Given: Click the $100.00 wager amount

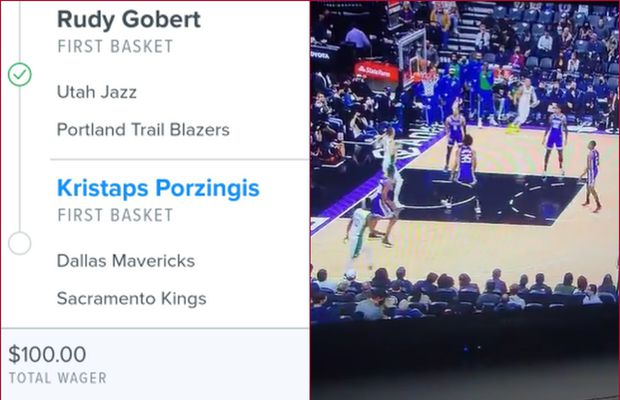Looking at the screenshot, I should [x=47, y=354].
